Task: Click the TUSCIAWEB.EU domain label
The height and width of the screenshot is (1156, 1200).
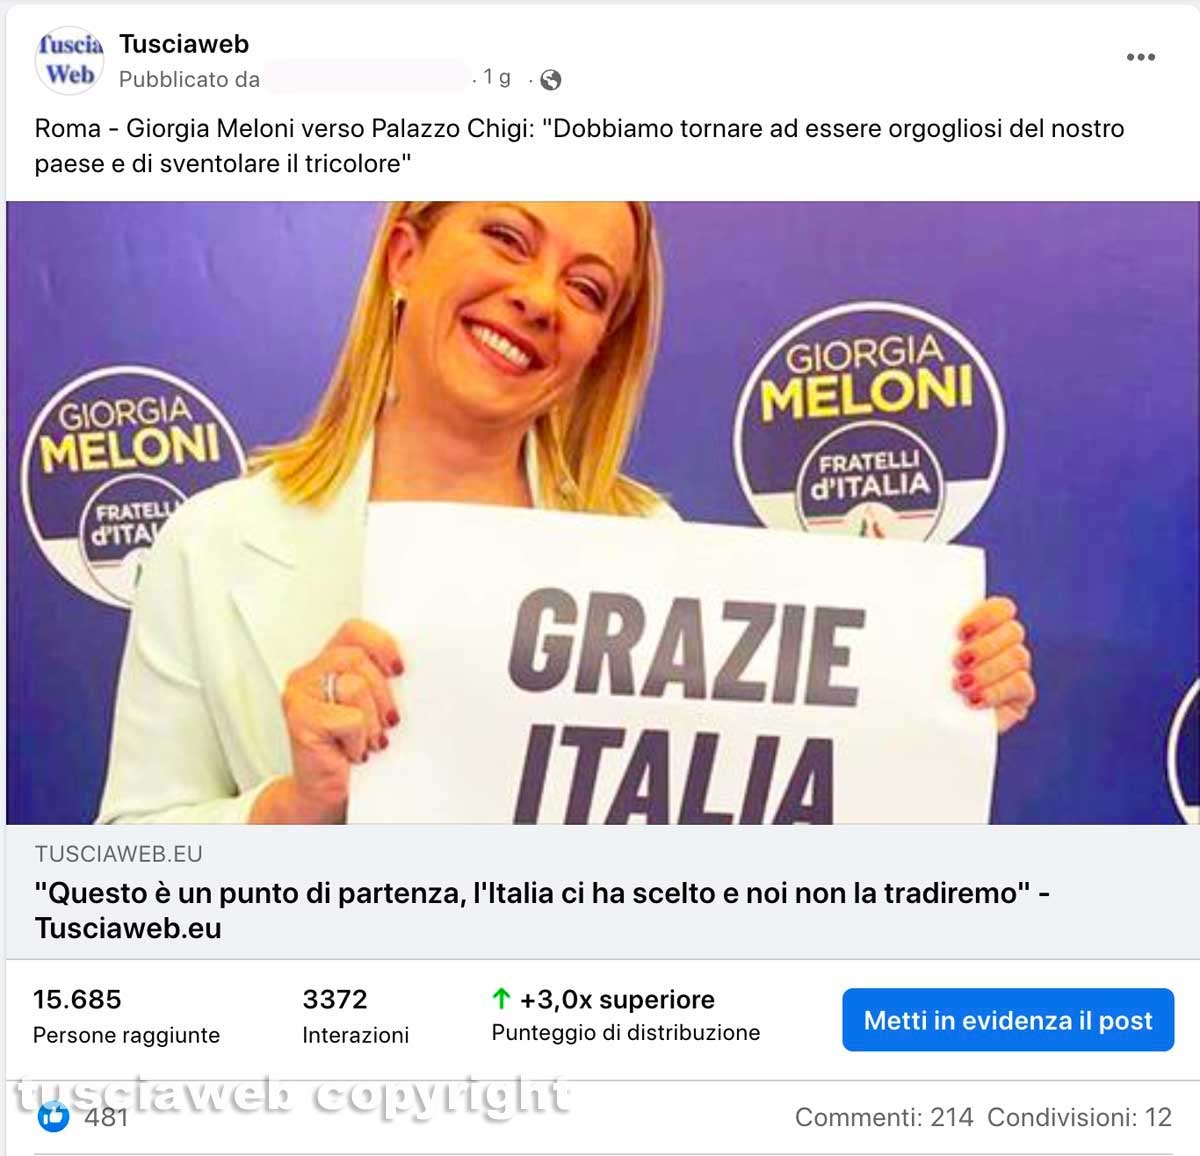Action: [x=118, y=854]
